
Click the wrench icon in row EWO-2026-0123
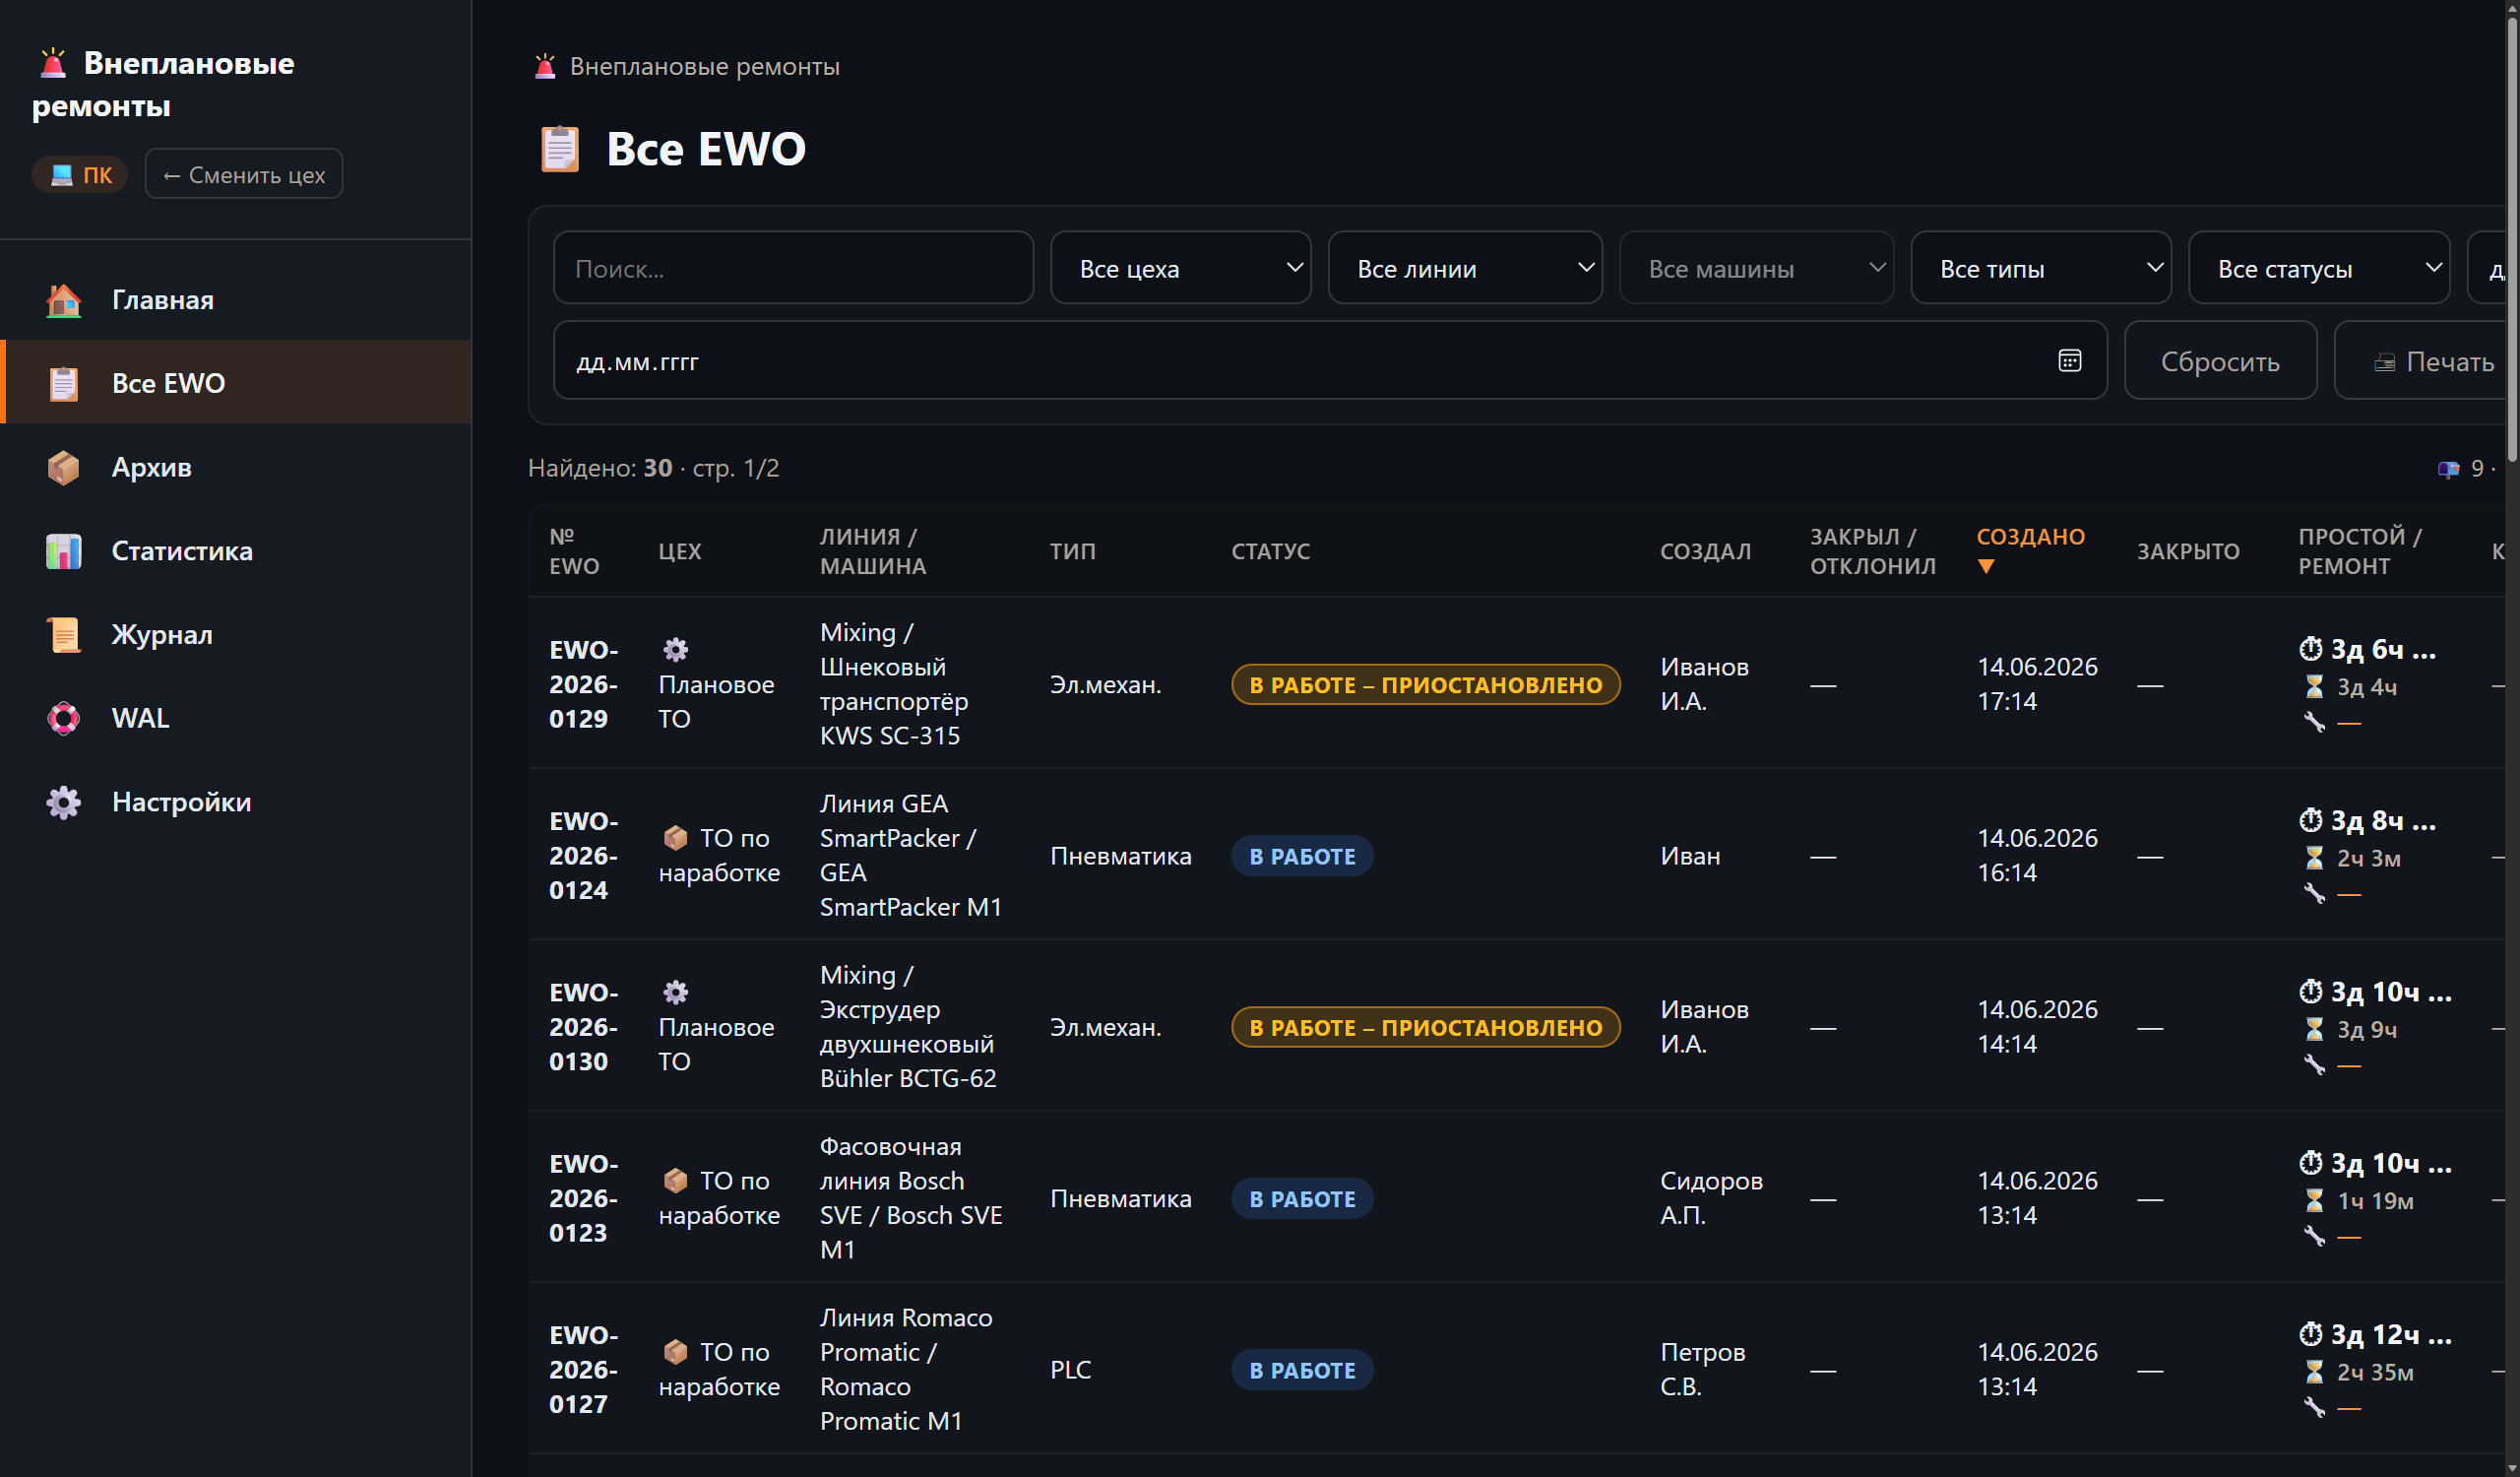[2314, 1237]
